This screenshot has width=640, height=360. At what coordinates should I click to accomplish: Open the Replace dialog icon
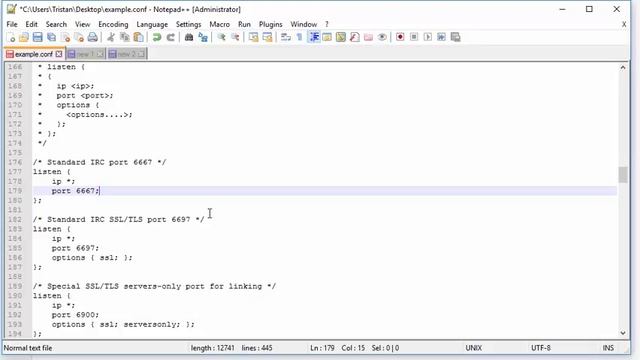[202, 38]
